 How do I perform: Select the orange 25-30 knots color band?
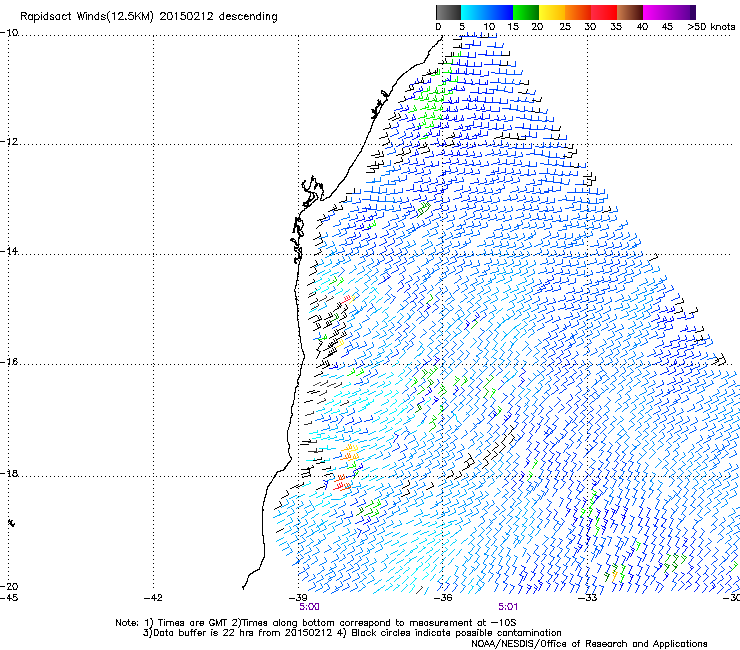(x=578, y=12)
